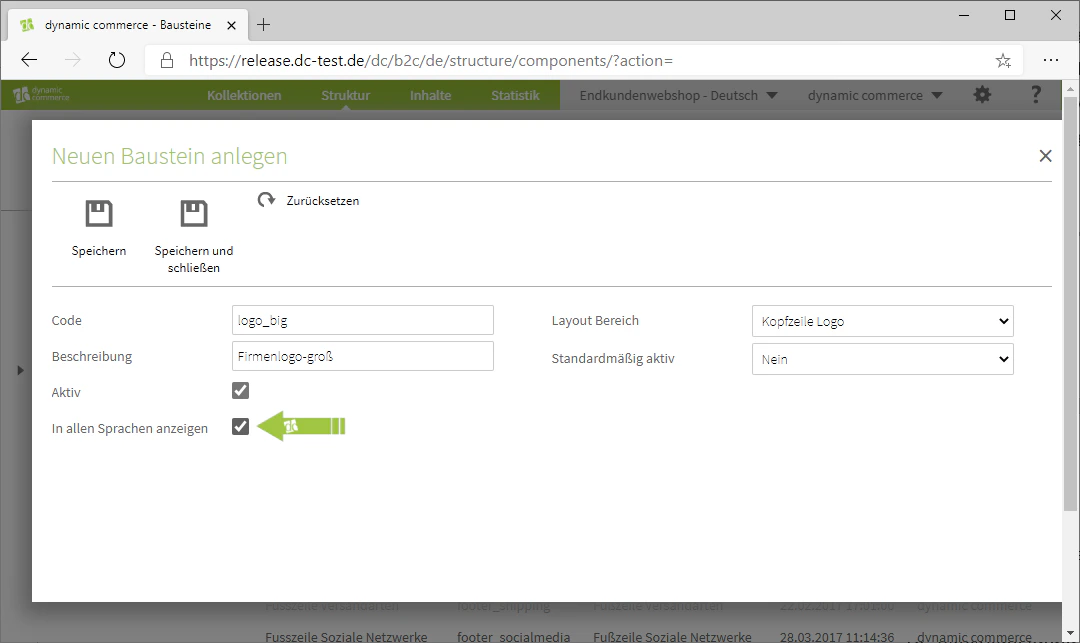Click the Speichern text label

pos(98,251)
